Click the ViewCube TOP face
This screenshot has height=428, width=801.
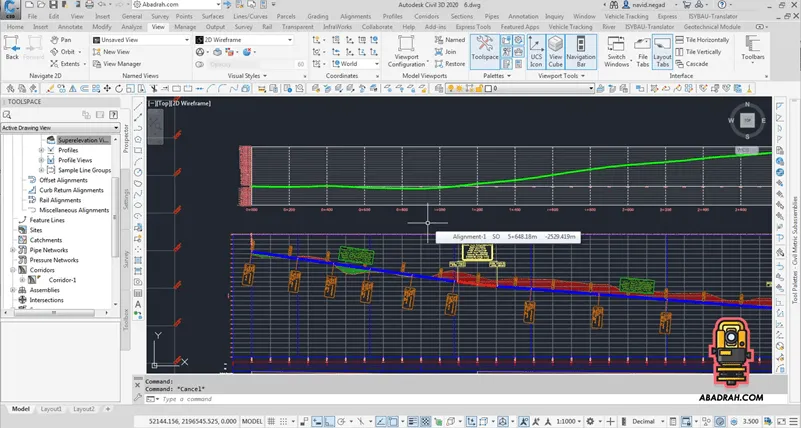pos(747,120)
